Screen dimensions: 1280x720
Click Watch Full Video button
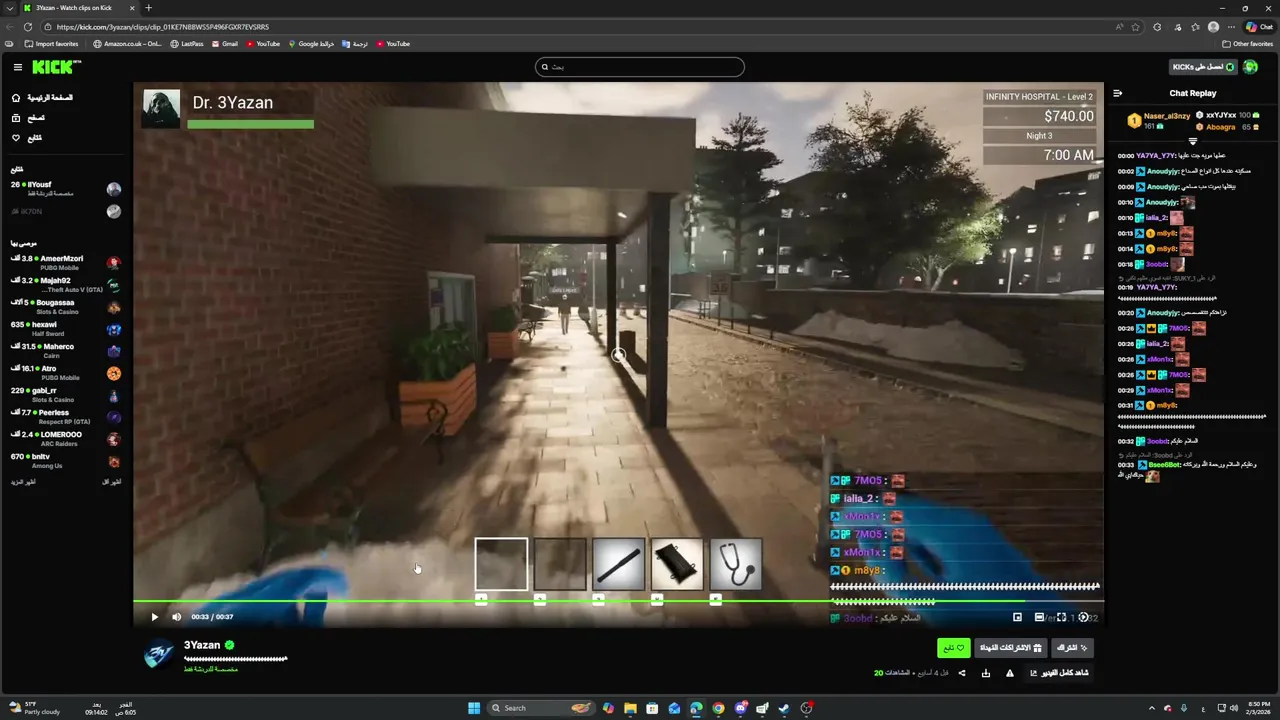tap(1059, 673)
